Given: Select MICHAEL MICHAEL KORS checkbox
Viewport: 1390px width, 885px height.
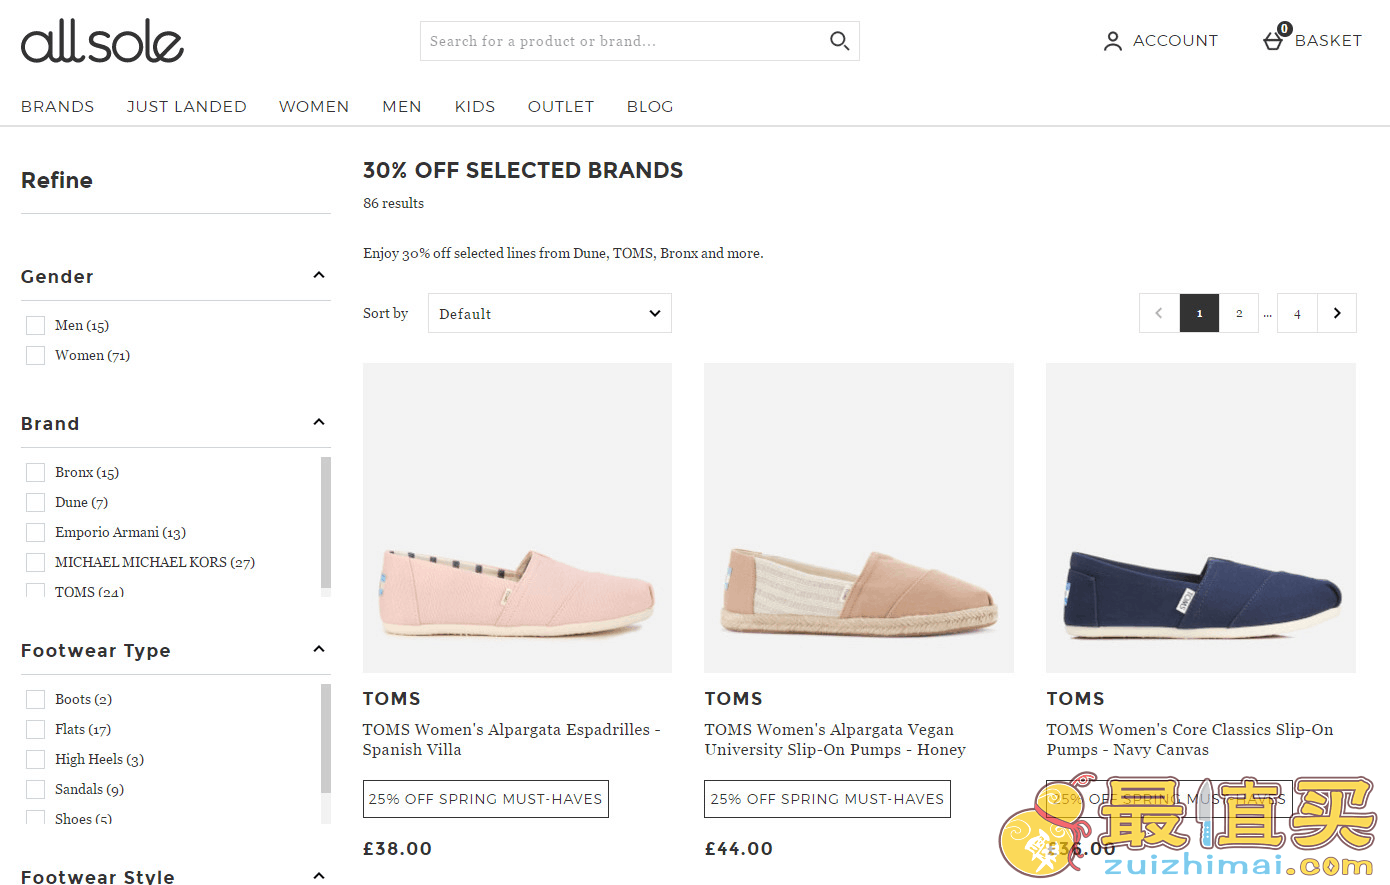Looking at the screenshot, I should pos(35,562).
